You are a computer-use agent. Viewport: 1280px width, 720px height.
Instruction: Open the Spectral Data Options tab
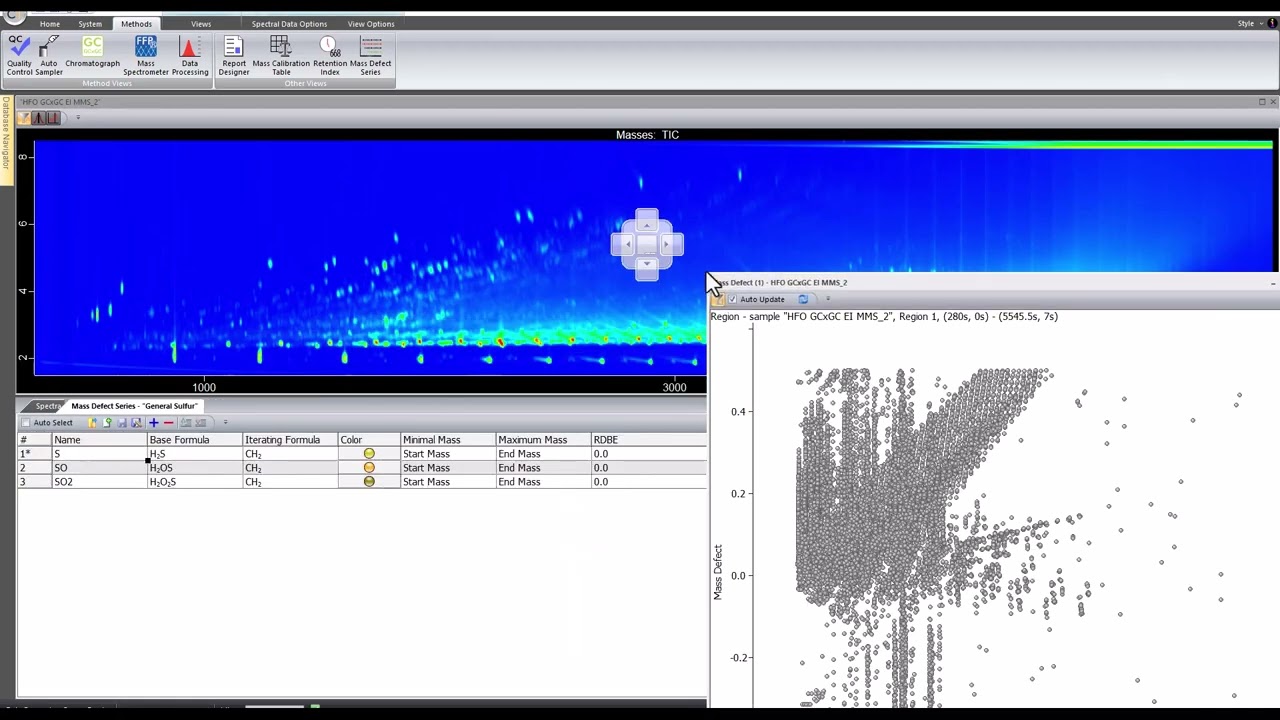point(289,24)
